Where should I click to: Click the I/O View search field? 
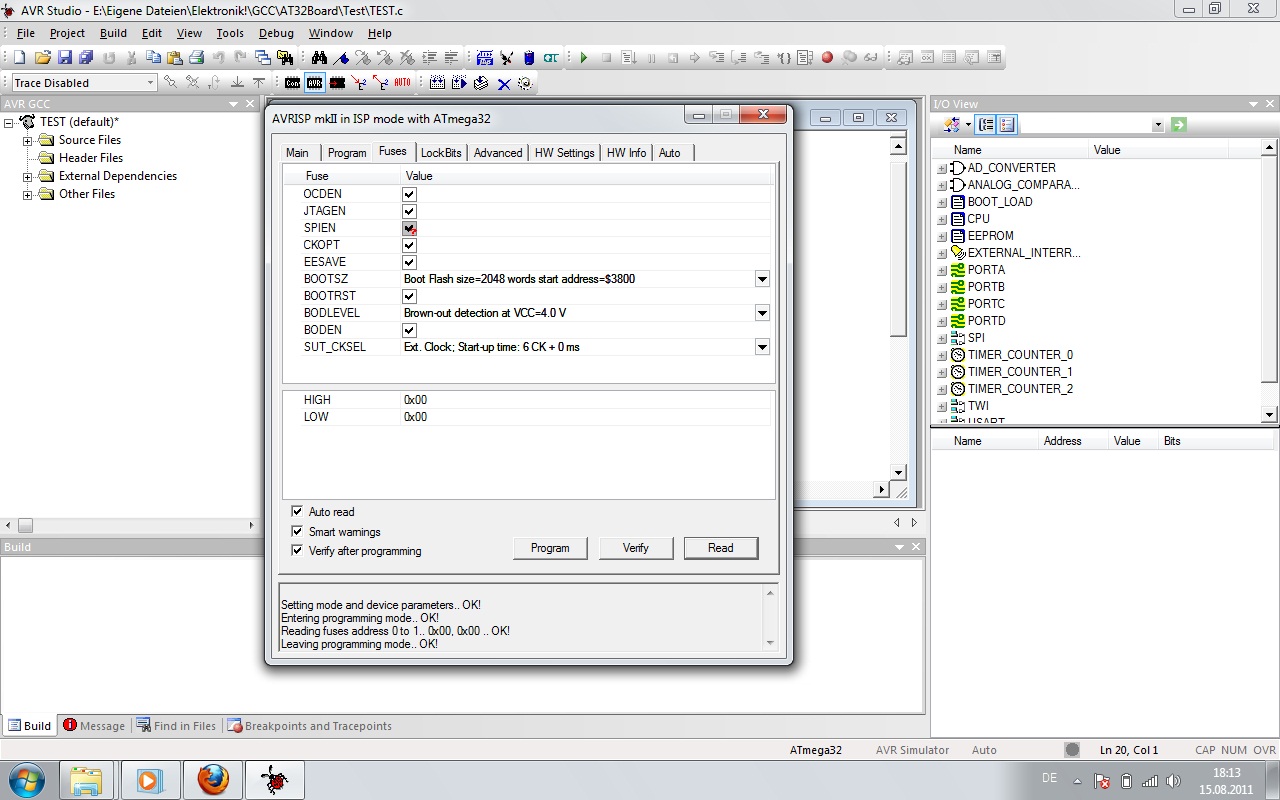point(1092,125)
